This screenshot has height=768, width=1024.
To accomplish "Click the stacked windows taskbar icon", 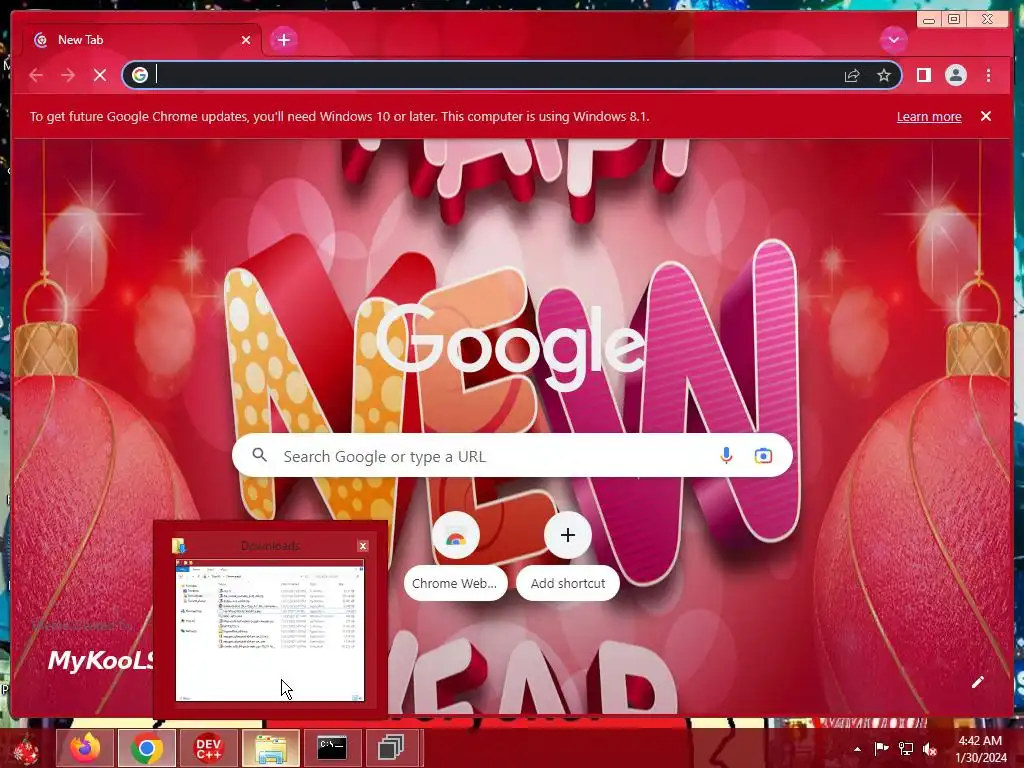I will point(392,748).
